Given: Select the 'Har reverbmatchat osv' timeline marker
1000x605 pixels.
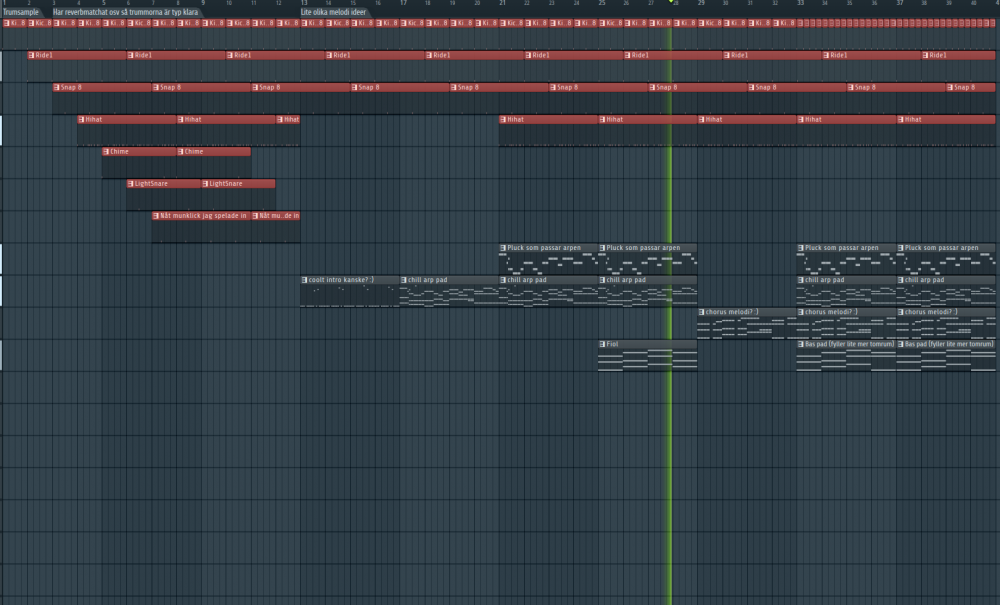Looking at the screenshot, I should pyautogui.click(x=126, y=12).
